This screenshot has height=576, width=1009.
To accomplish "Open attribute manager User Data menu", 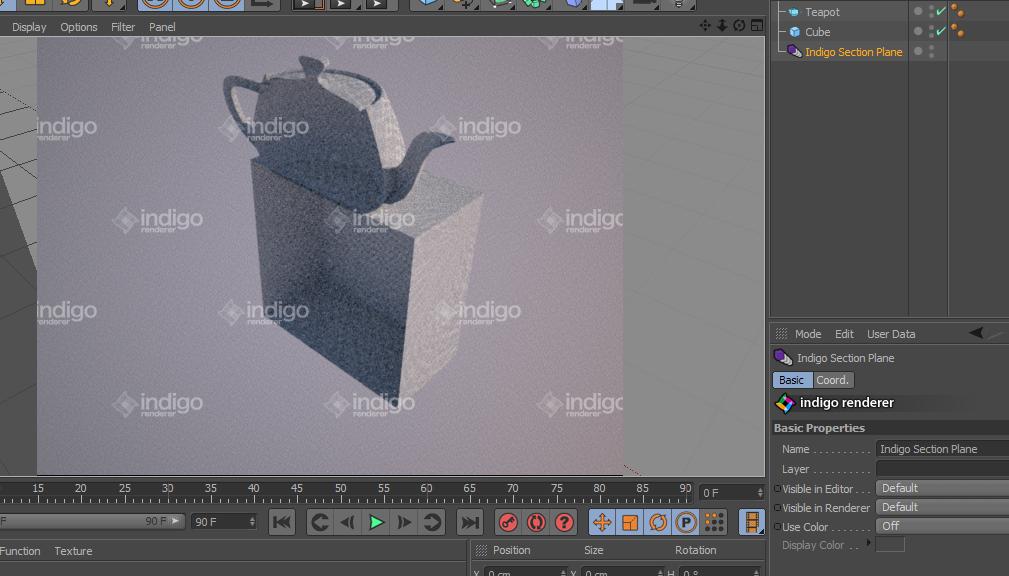I will pyautogui.click(x=891, y=334).
